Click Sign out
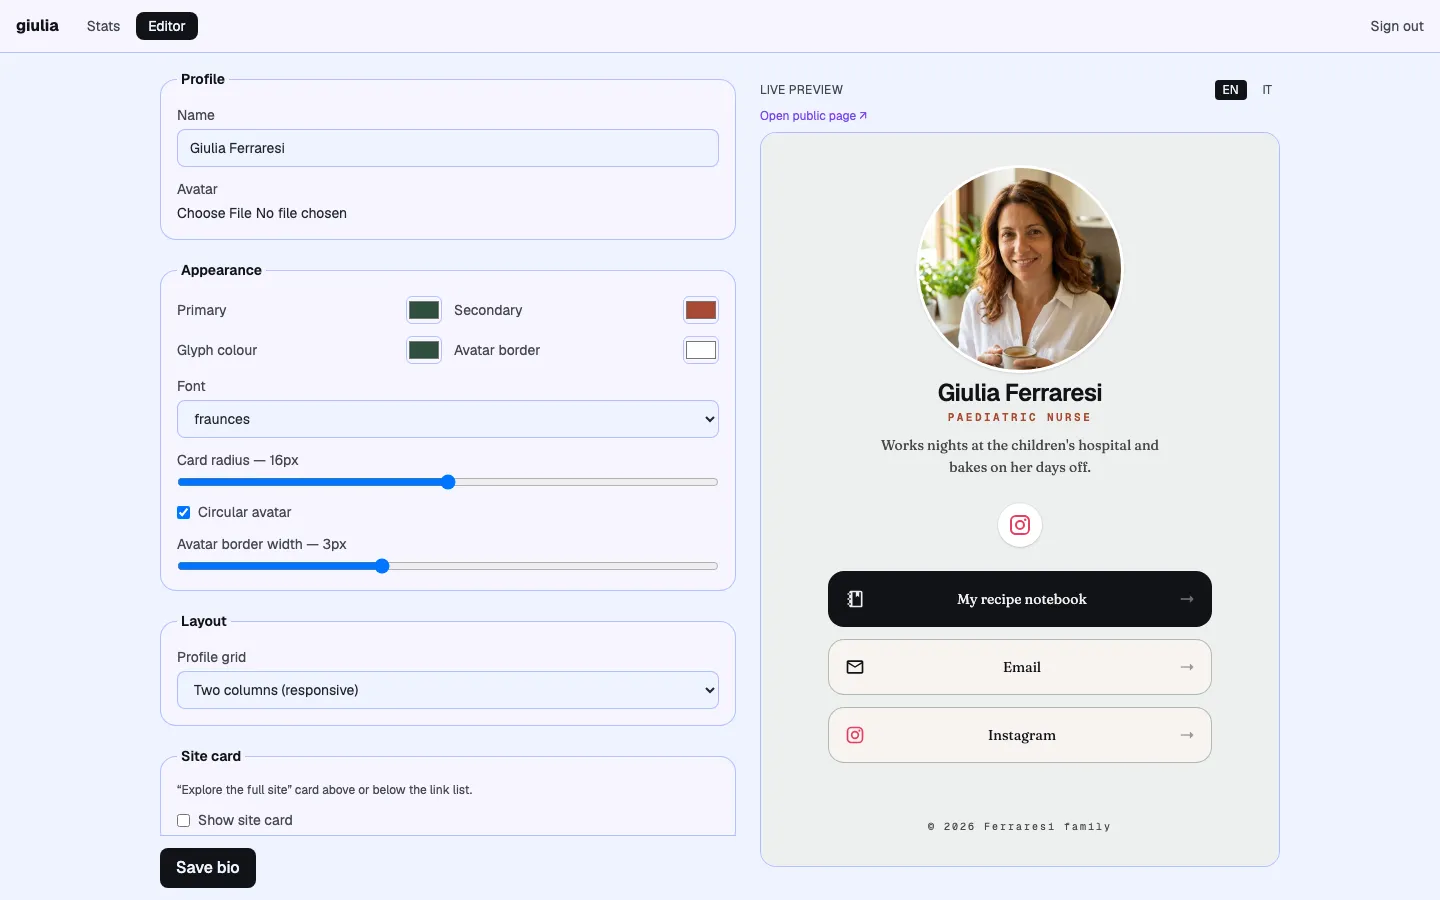Viewport: 1440px width, 900px height. tap(1397, 26)
